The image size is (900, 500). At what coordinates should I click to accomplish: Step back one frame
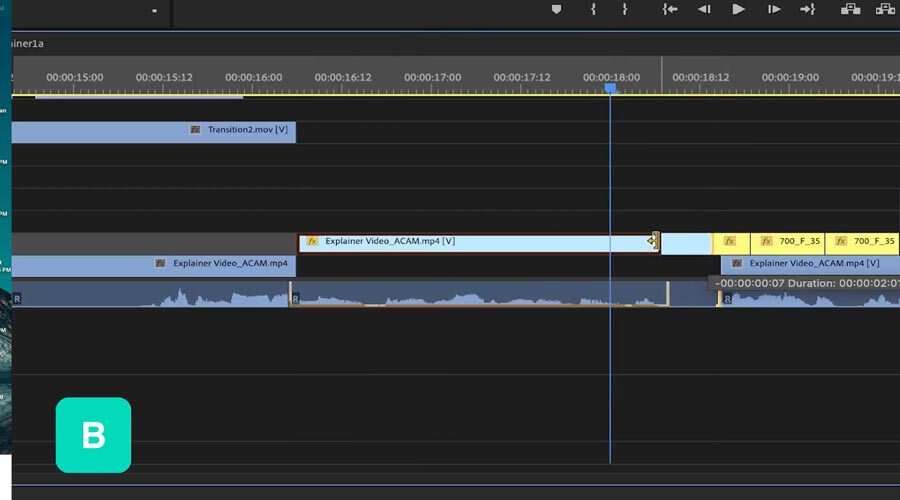(704, 9)
